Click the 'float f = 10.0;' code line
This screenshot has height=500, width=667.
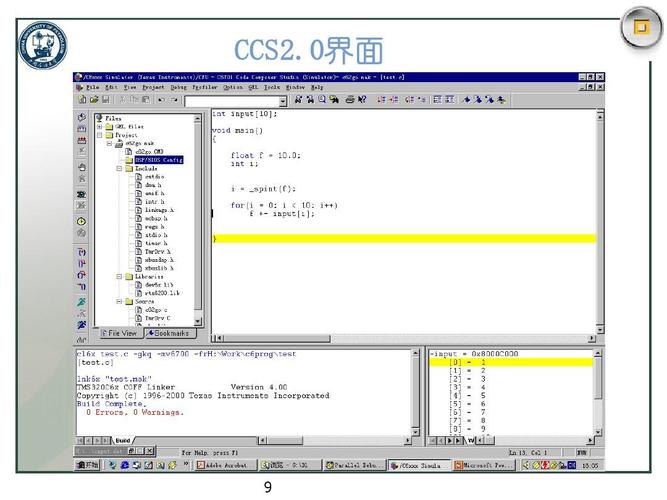point(265,155)
